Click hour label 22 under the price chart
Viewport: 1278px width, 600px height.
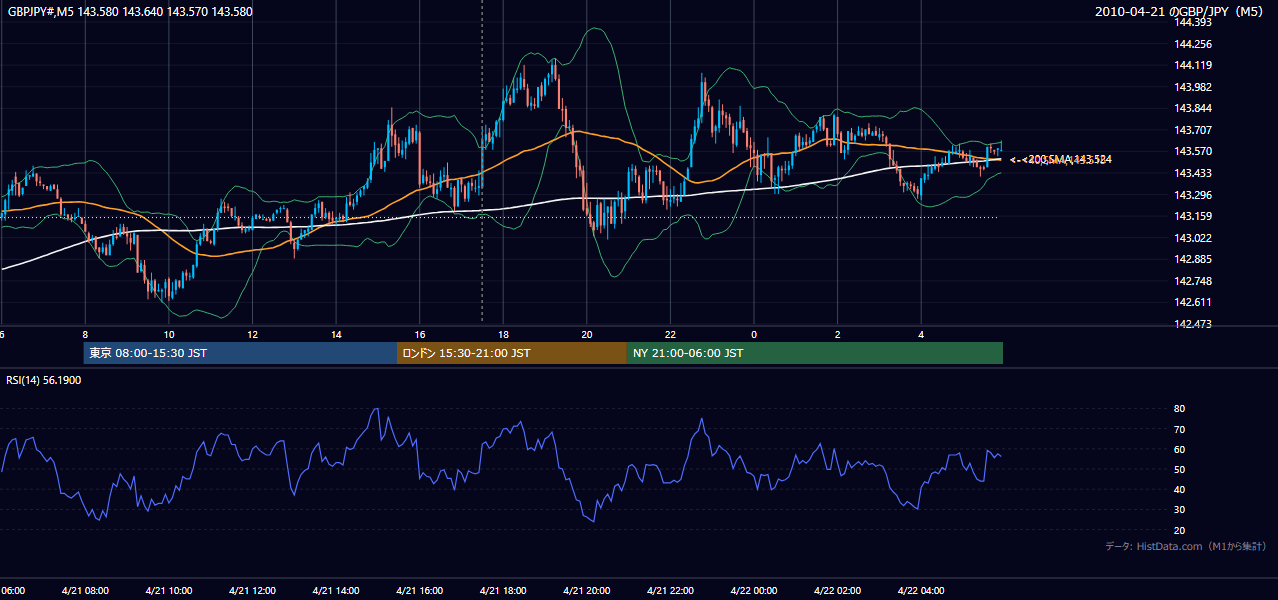tap(671, 334)
